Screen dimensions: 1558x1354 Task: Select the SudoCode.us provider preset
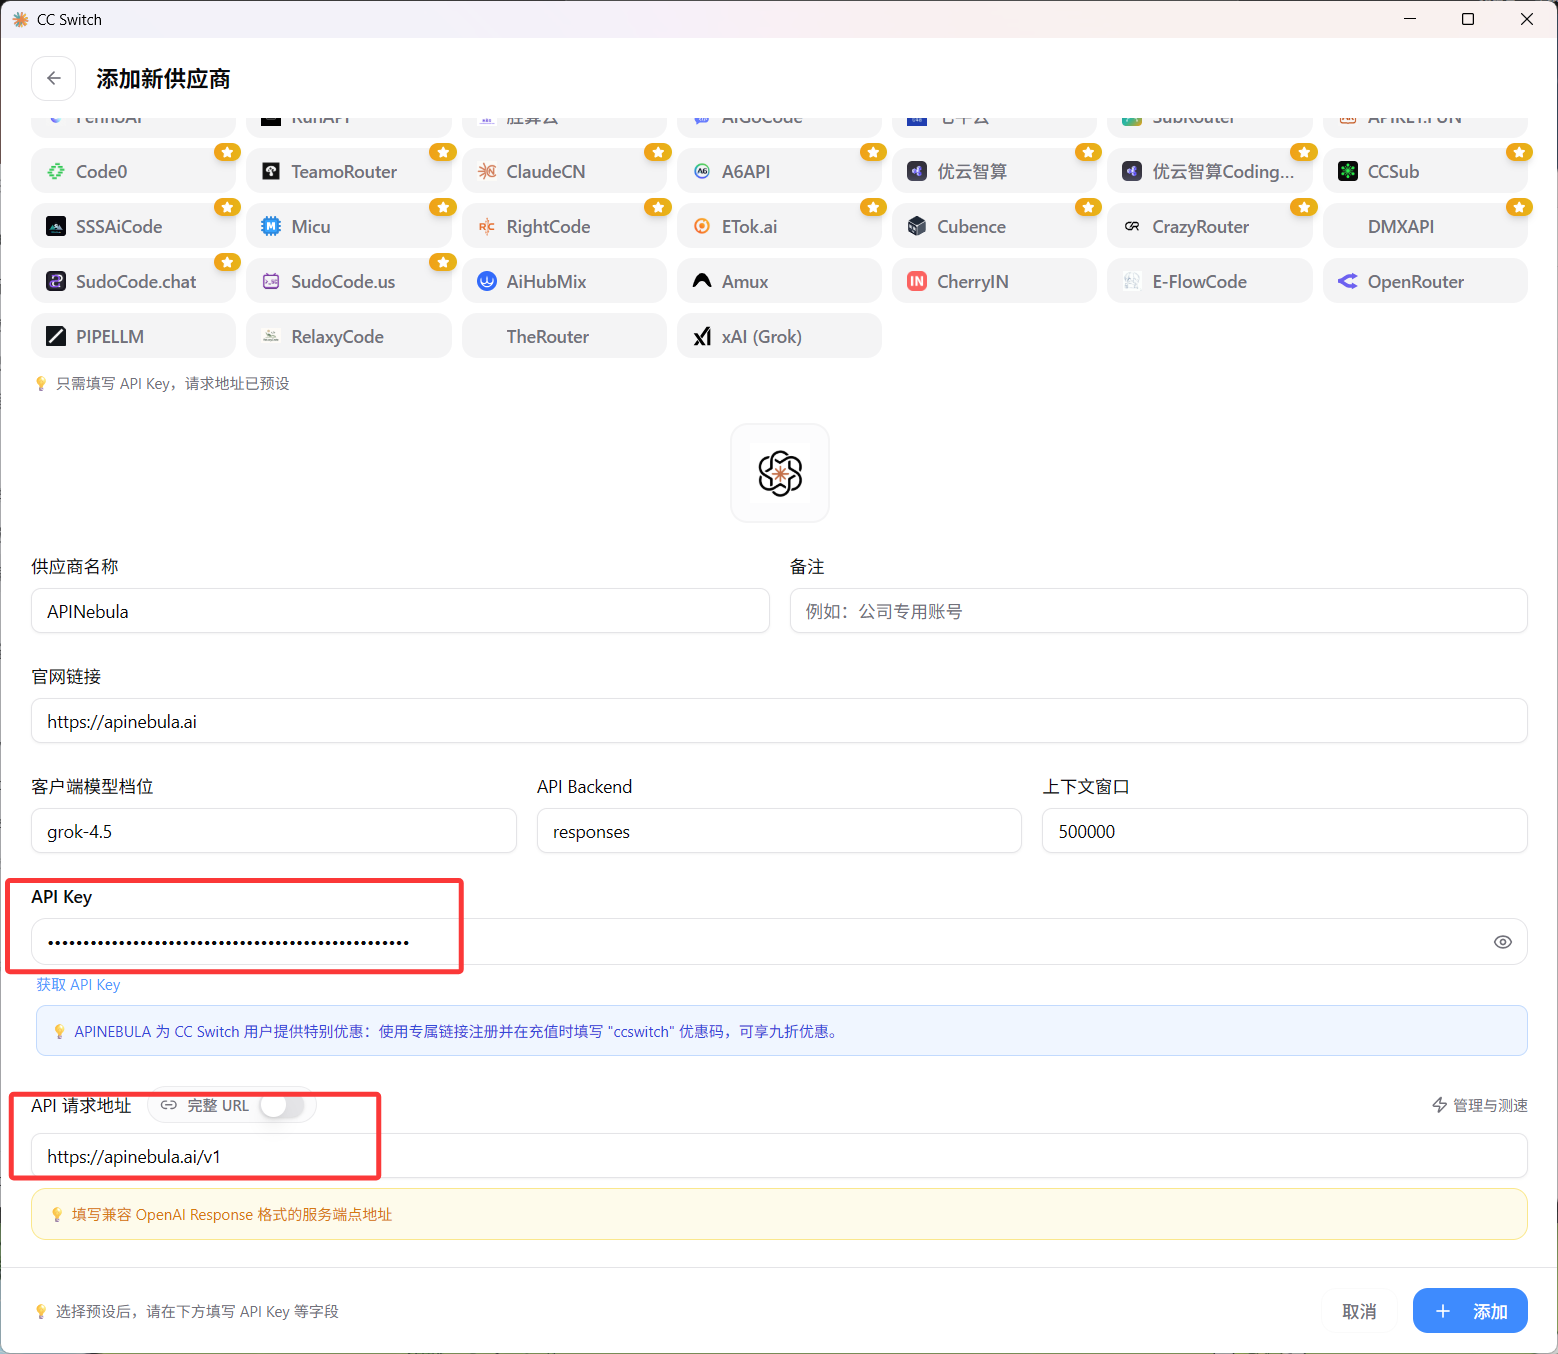[348, 281]
